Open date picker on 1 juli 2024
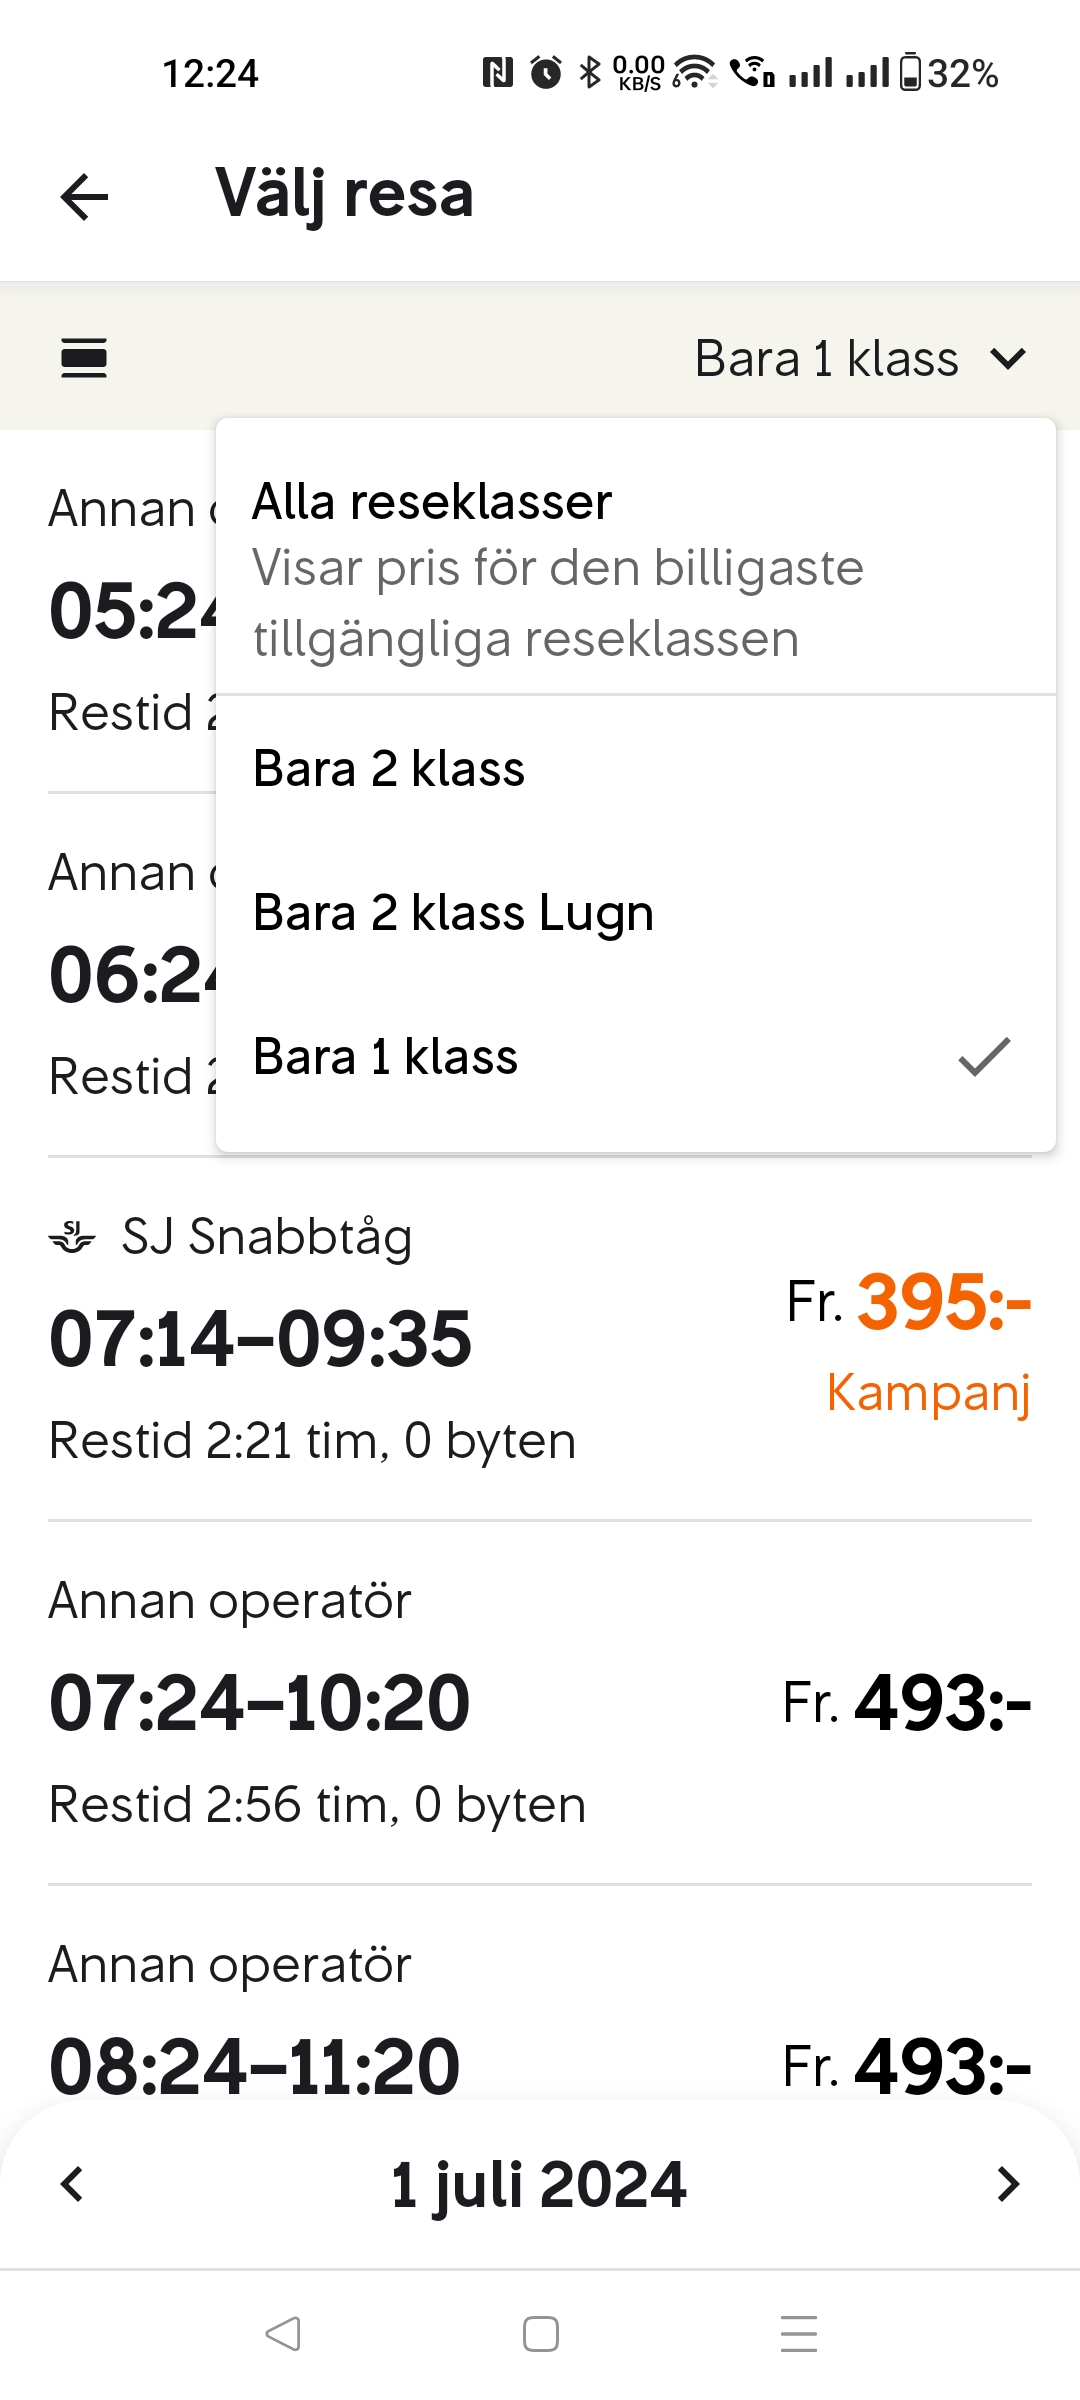1080x2400 pixels. (x=538, y=2184)
